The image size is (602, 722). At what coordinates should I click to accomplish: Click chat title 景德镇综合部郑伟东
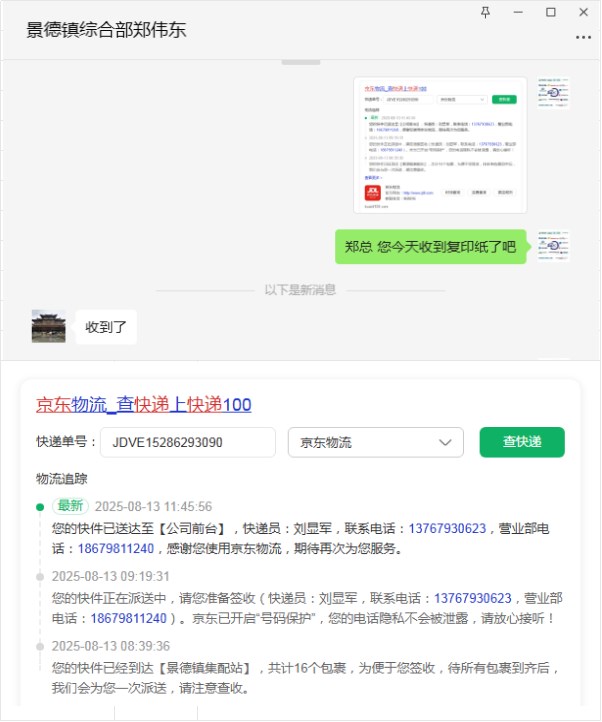click(106, 30)
